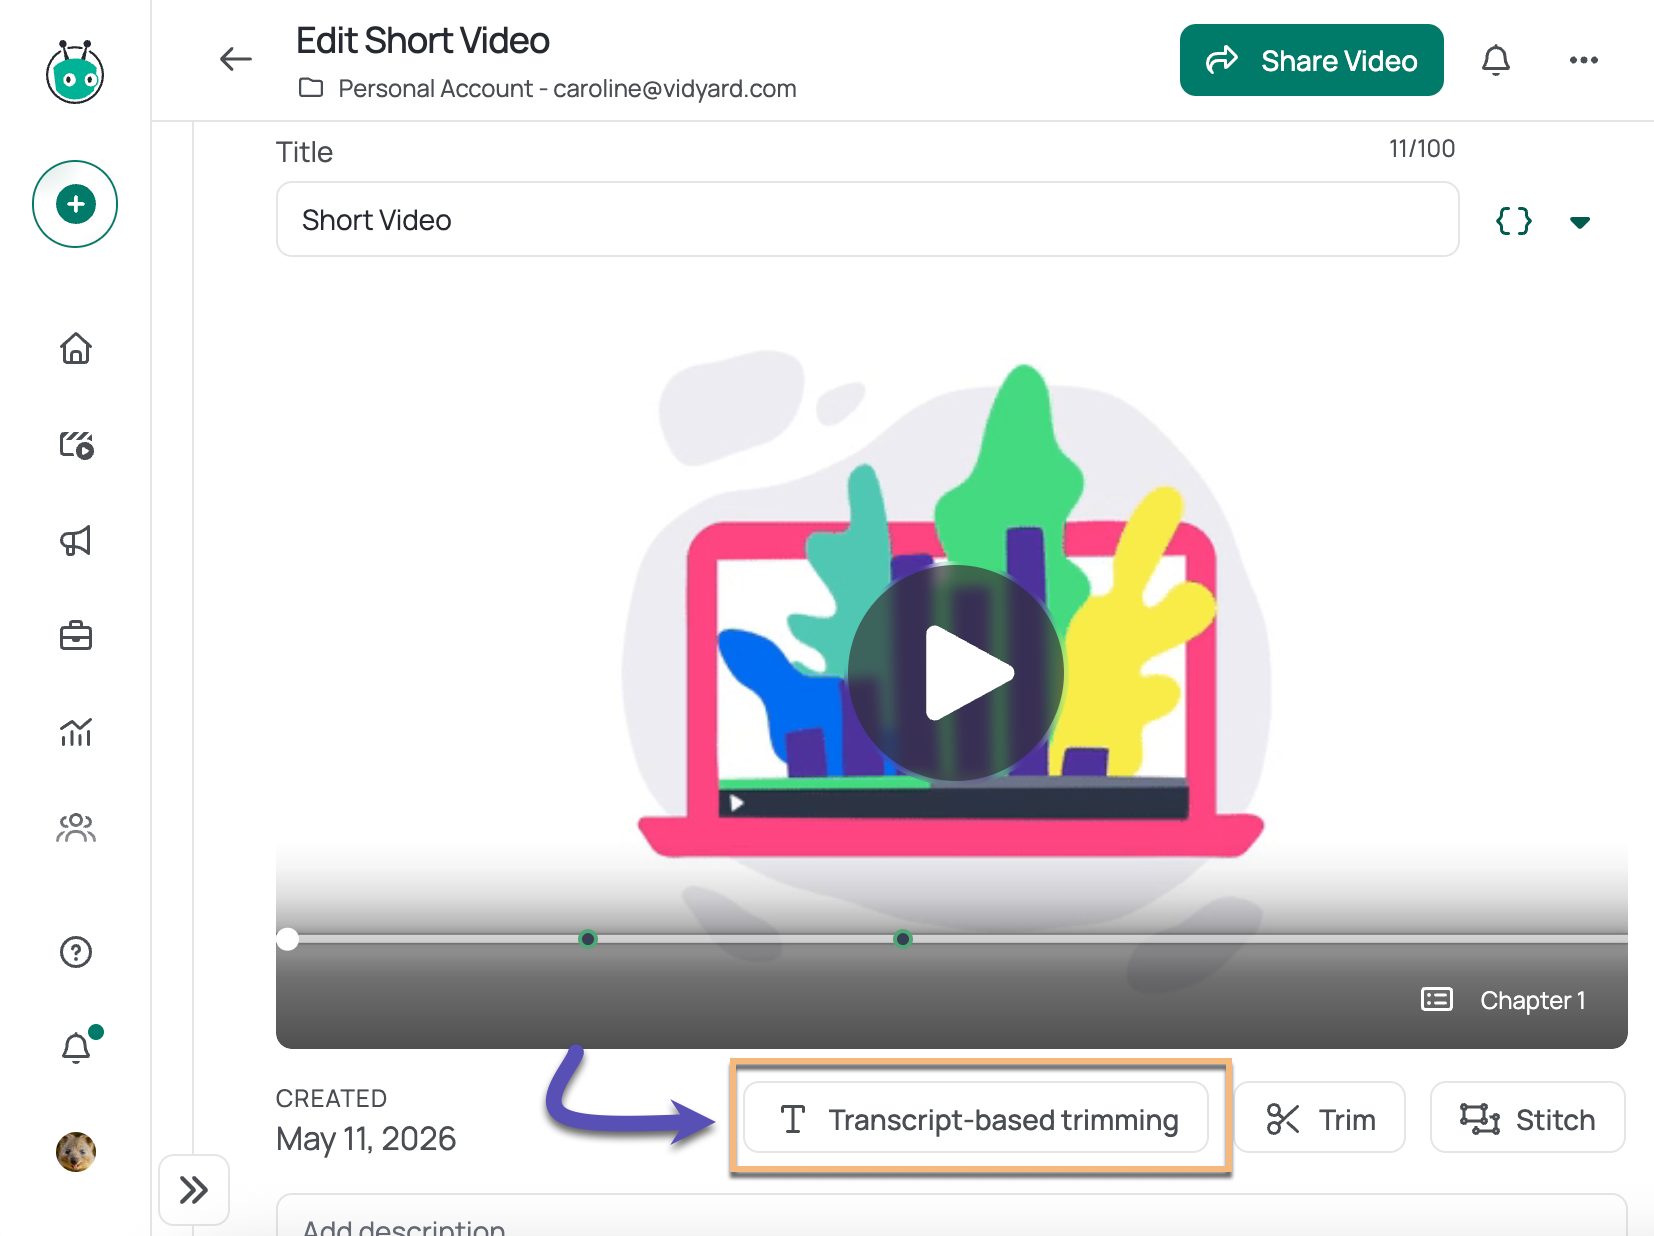This screenshot has width=1654, height=1236.
Task: Open the three-dot more options menu
Action: click(1583, 60)
